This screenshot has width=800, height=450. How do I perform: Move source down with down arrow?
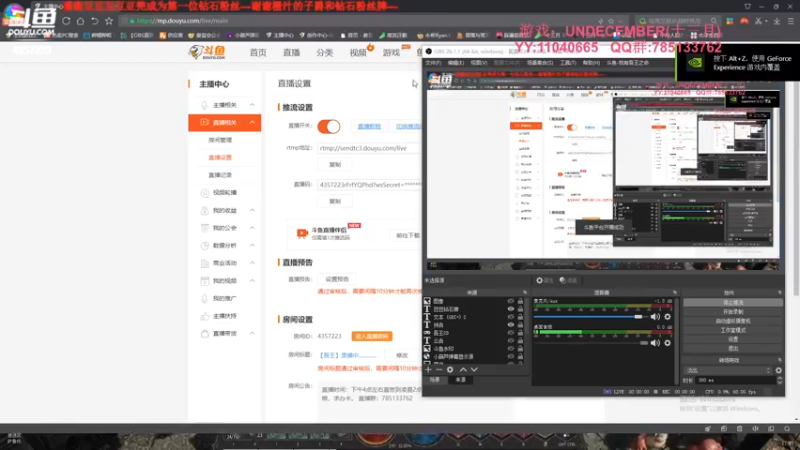(x=474, y=369)
